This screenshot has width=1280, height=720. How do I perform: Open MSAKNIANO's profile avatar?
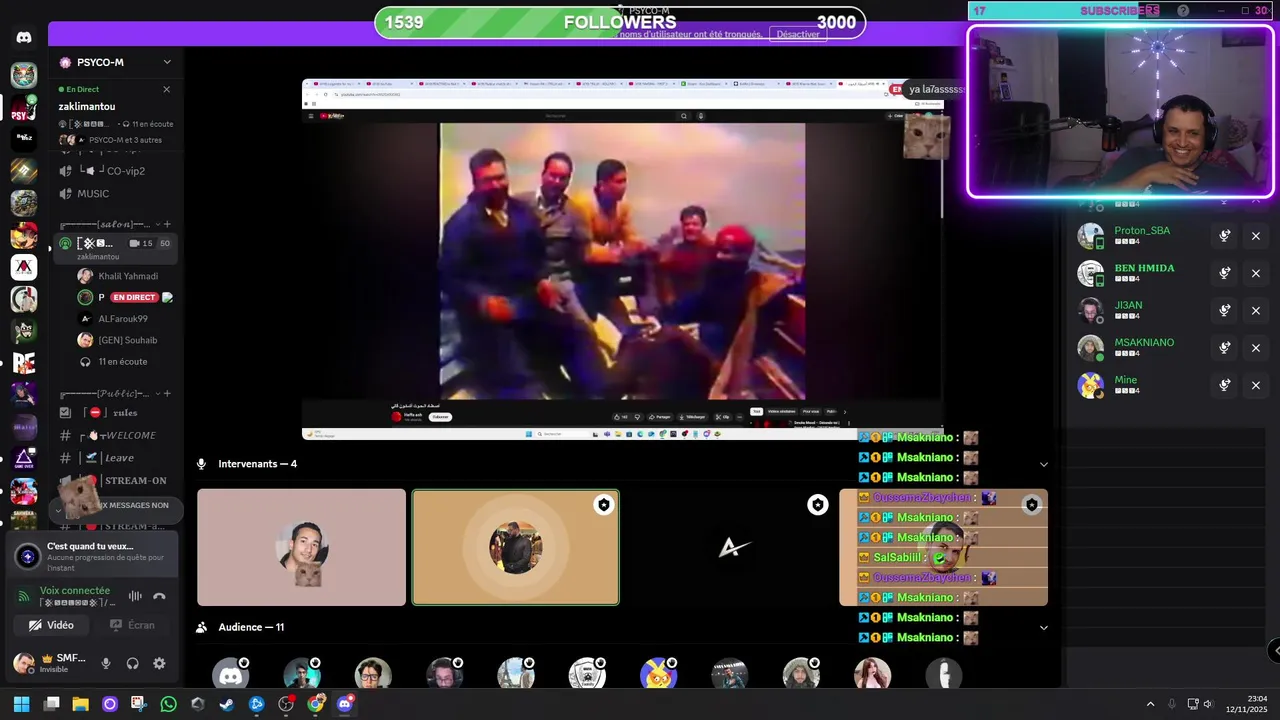[1090, 348]
